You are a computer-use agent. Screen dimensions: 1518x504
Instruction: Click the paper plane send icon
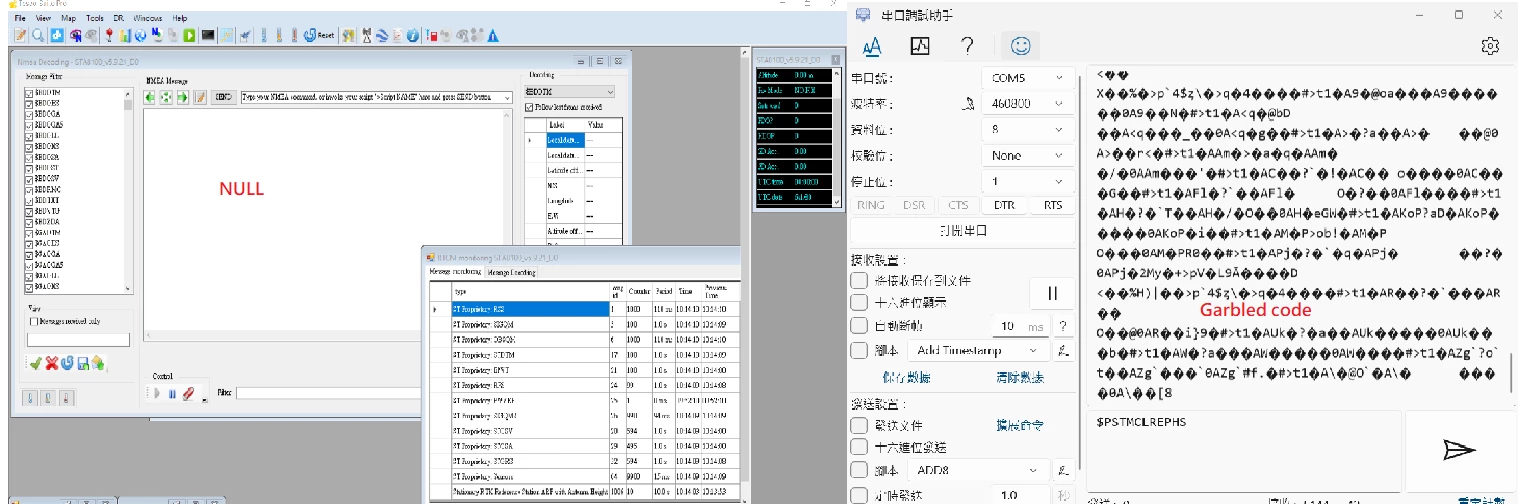click(x=1459, y=450)
